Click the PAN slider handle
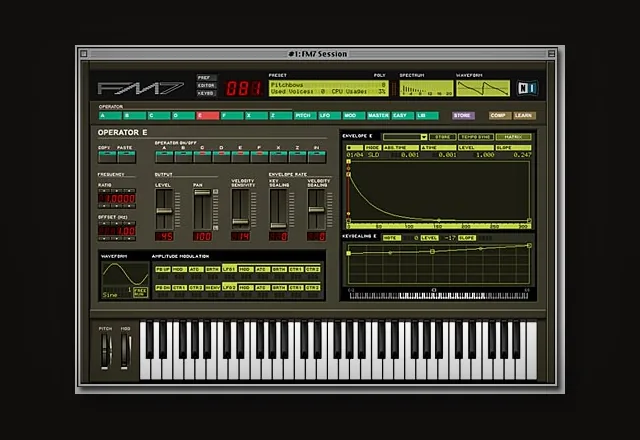 click(202, 192)
